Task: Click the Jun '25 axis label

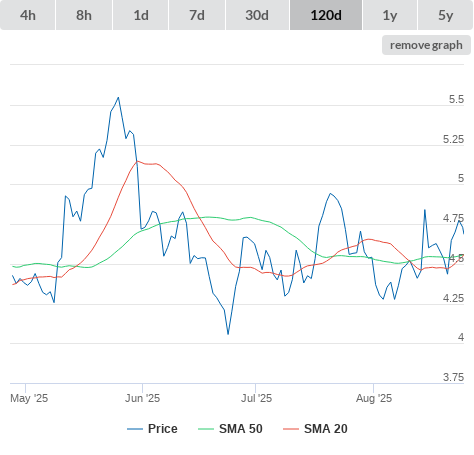Action: (x=142, y=398)
